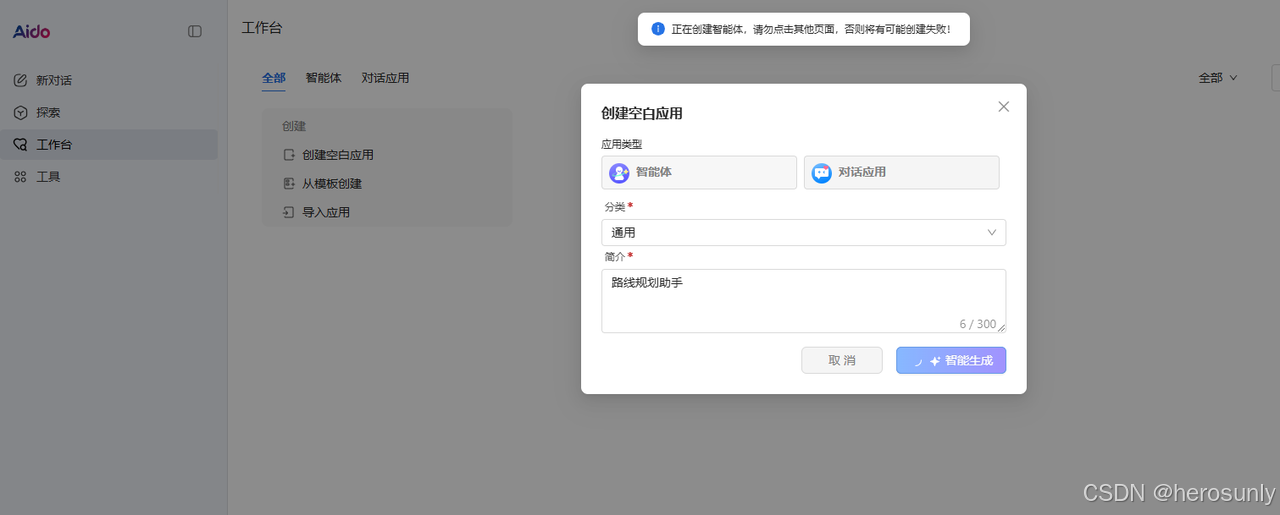The width and height of the screenshot is (1280, 515).
Task: Click the 创建 section heading
Action: (x=294, y=127)
